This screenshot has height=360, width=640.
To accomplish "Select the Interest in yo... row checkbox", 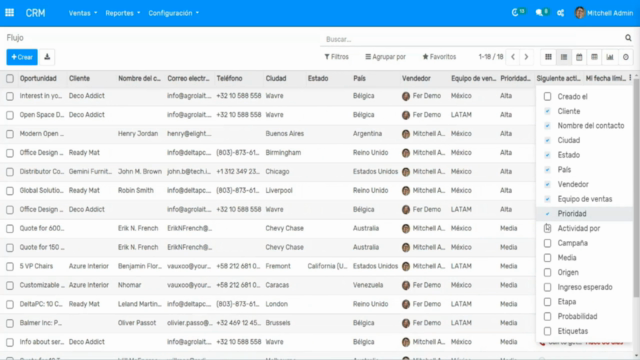I will coord(10,96).
